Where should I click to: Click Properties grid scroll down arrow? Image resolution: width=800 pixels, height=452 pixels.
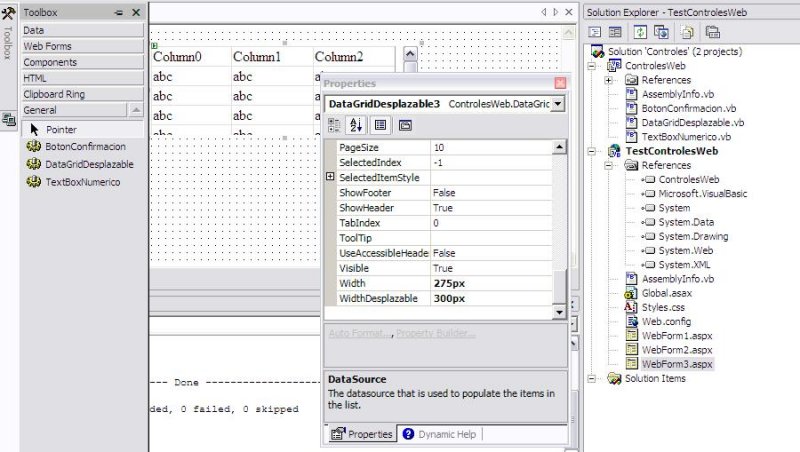[x=559, y=312]
